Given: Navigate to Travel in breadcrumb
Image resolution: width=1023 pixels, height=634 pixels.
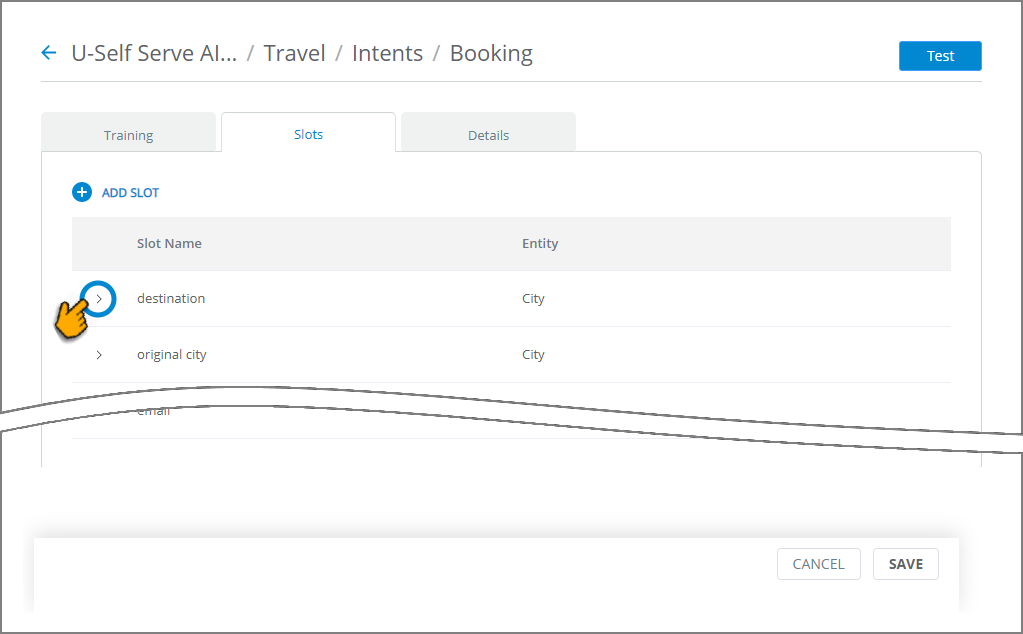Looking at the screenshot, I should pyautogui.click(x=294, y=53).
